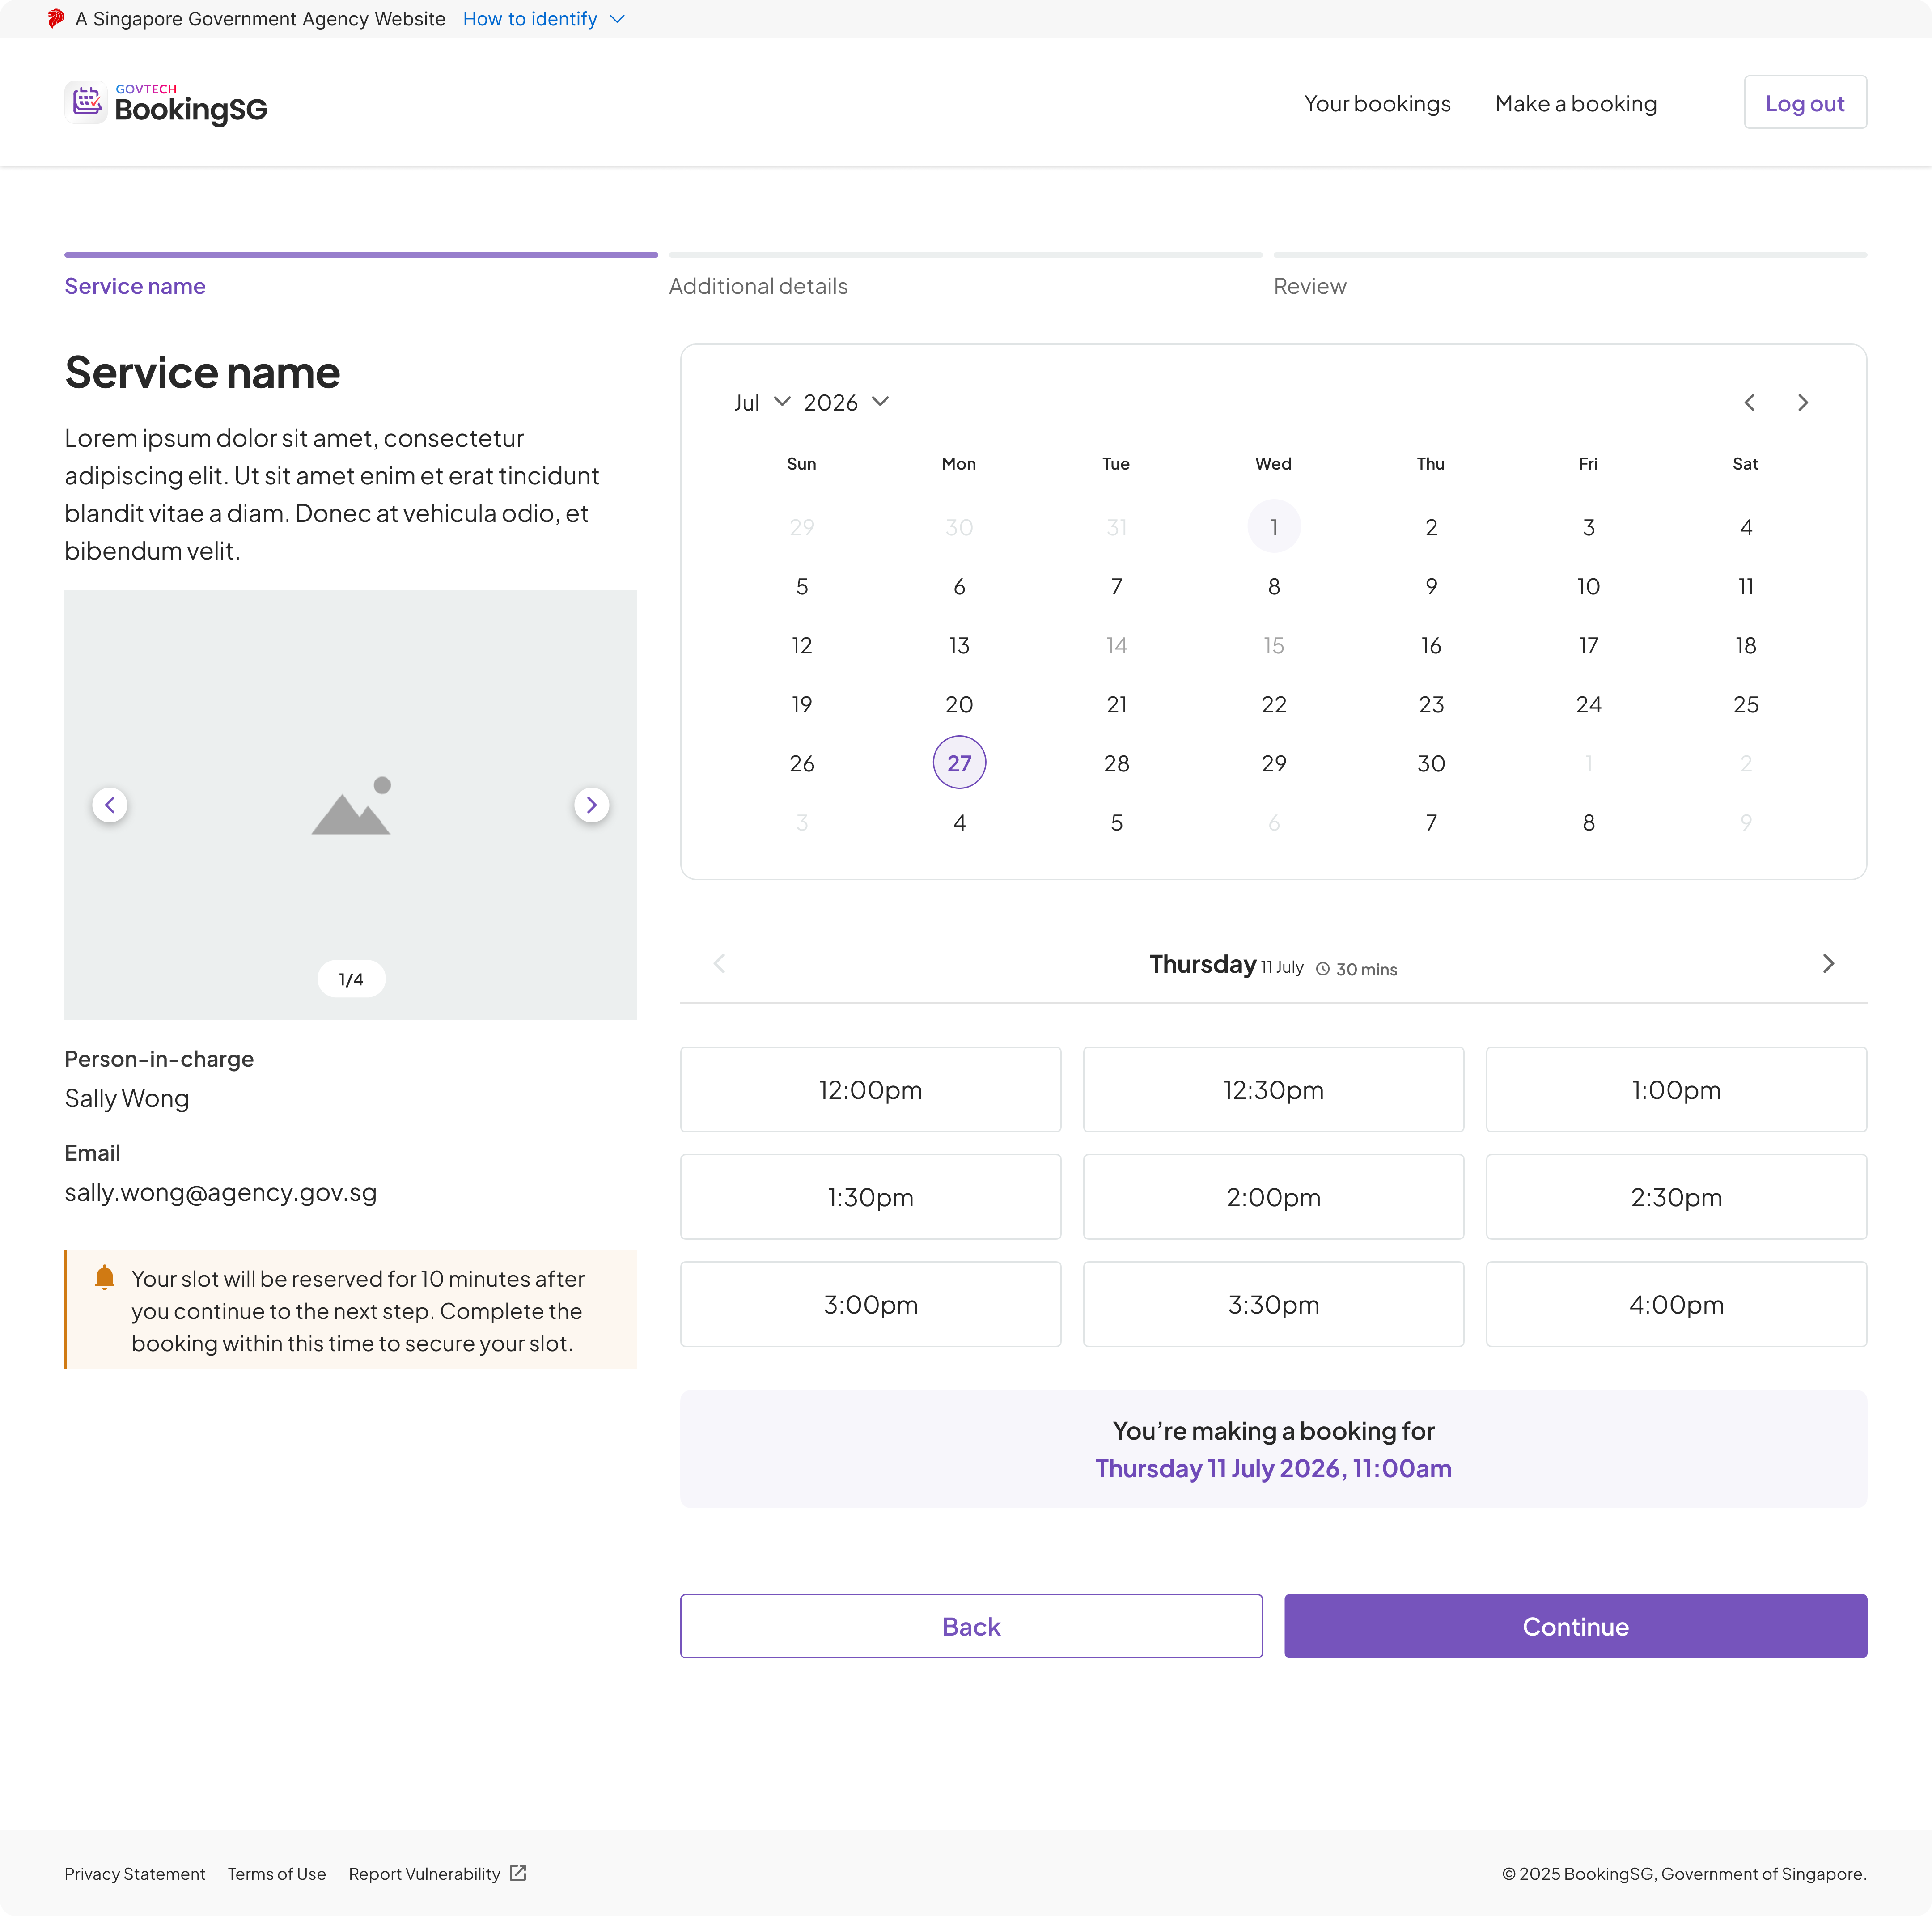Click the external link icon beside Report Vulnerability
This screenshot has width=1932, height=1916.
518,1873
